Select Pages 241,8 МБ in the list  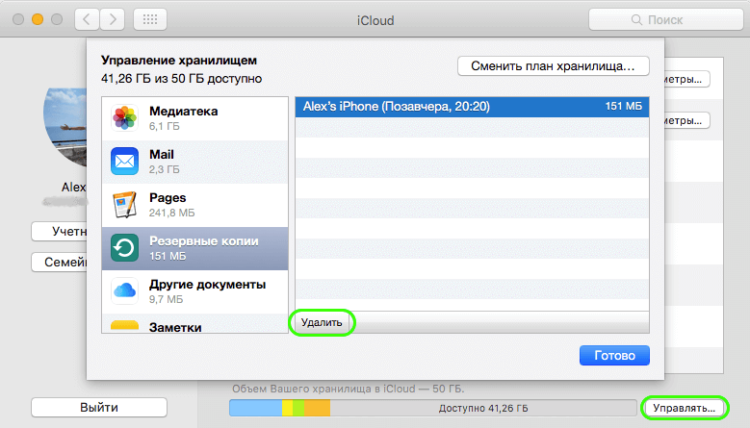(x=195, y=205)
